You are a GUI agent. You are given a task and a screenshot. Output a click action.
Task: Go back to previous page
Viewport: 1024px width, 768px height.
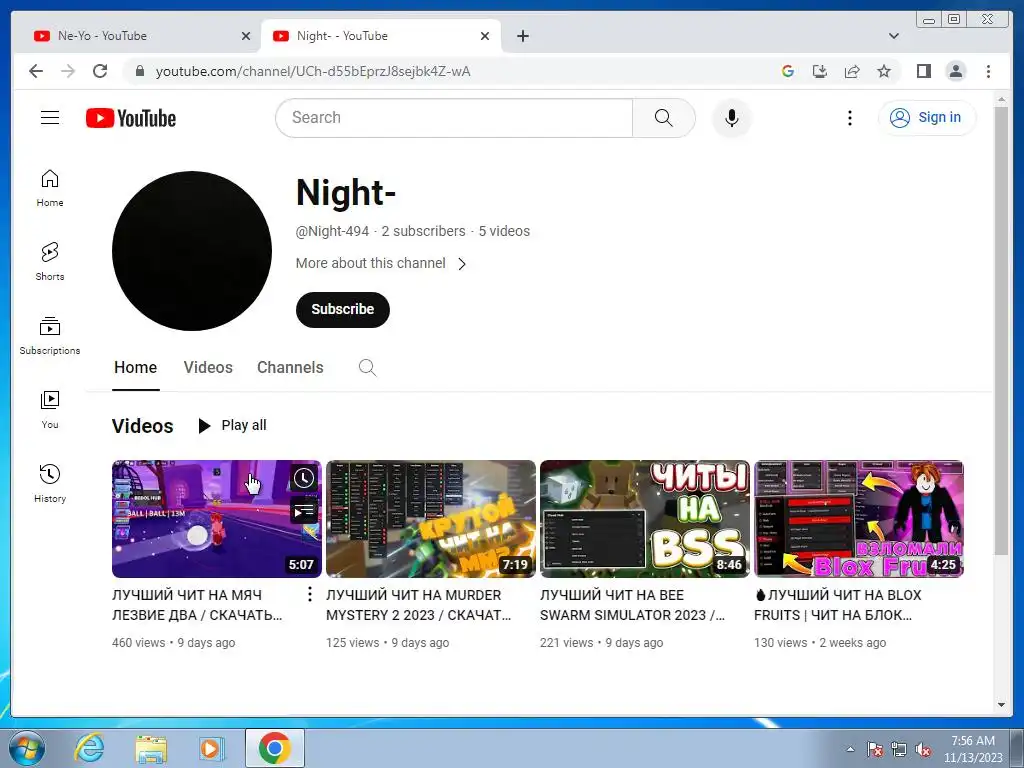(36, 71)
